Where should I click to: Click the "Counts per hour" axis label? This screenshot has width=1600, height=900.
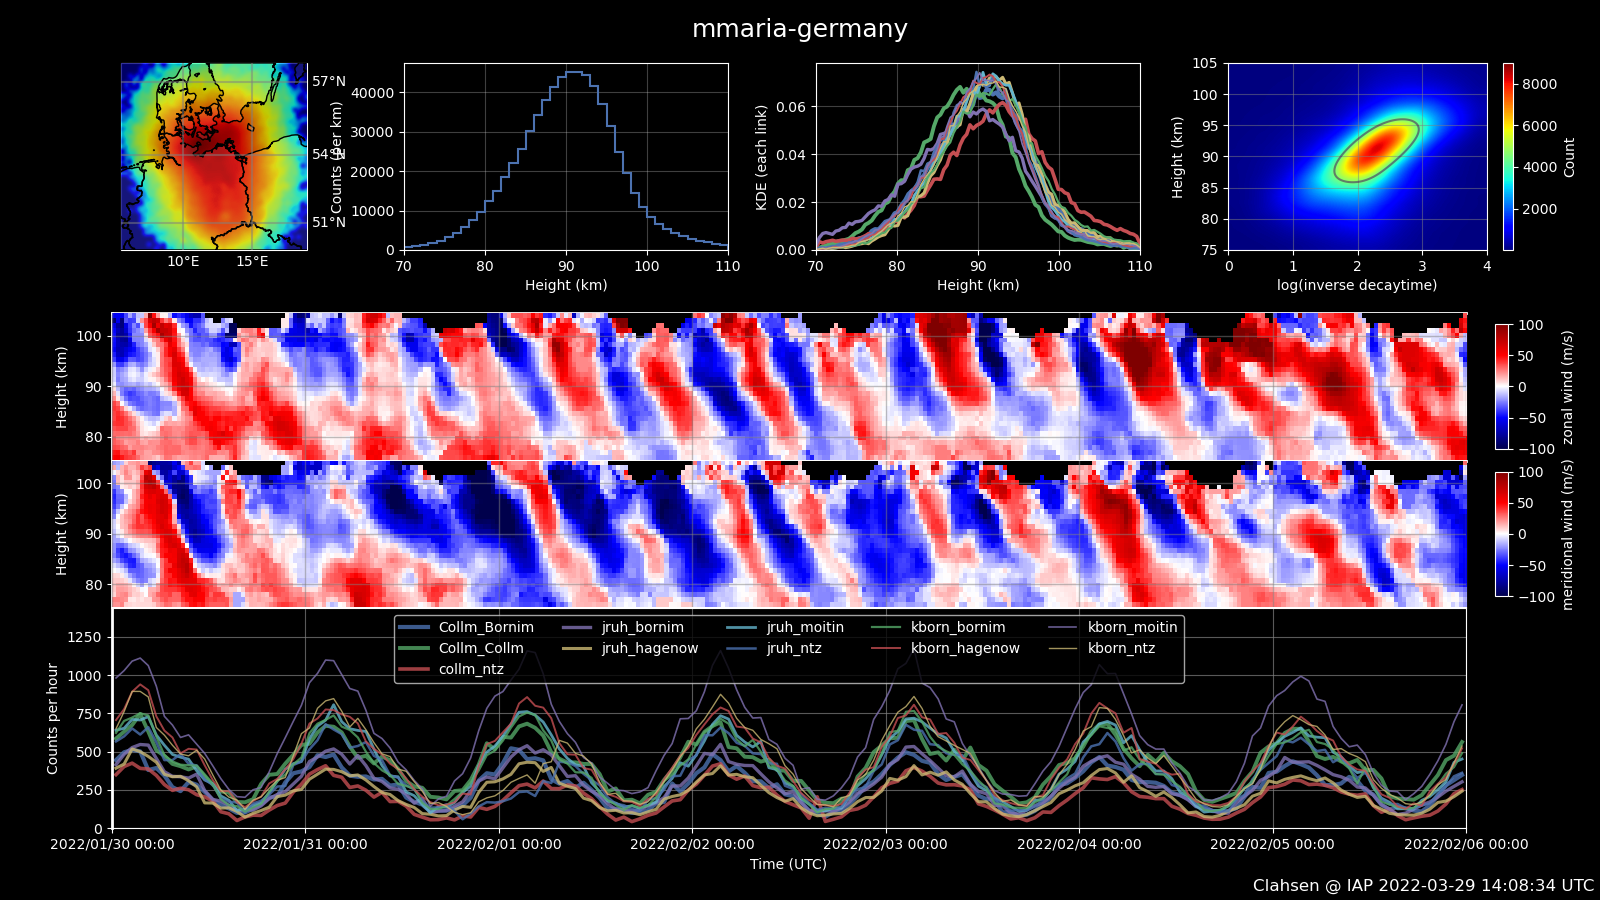(53, 718)
